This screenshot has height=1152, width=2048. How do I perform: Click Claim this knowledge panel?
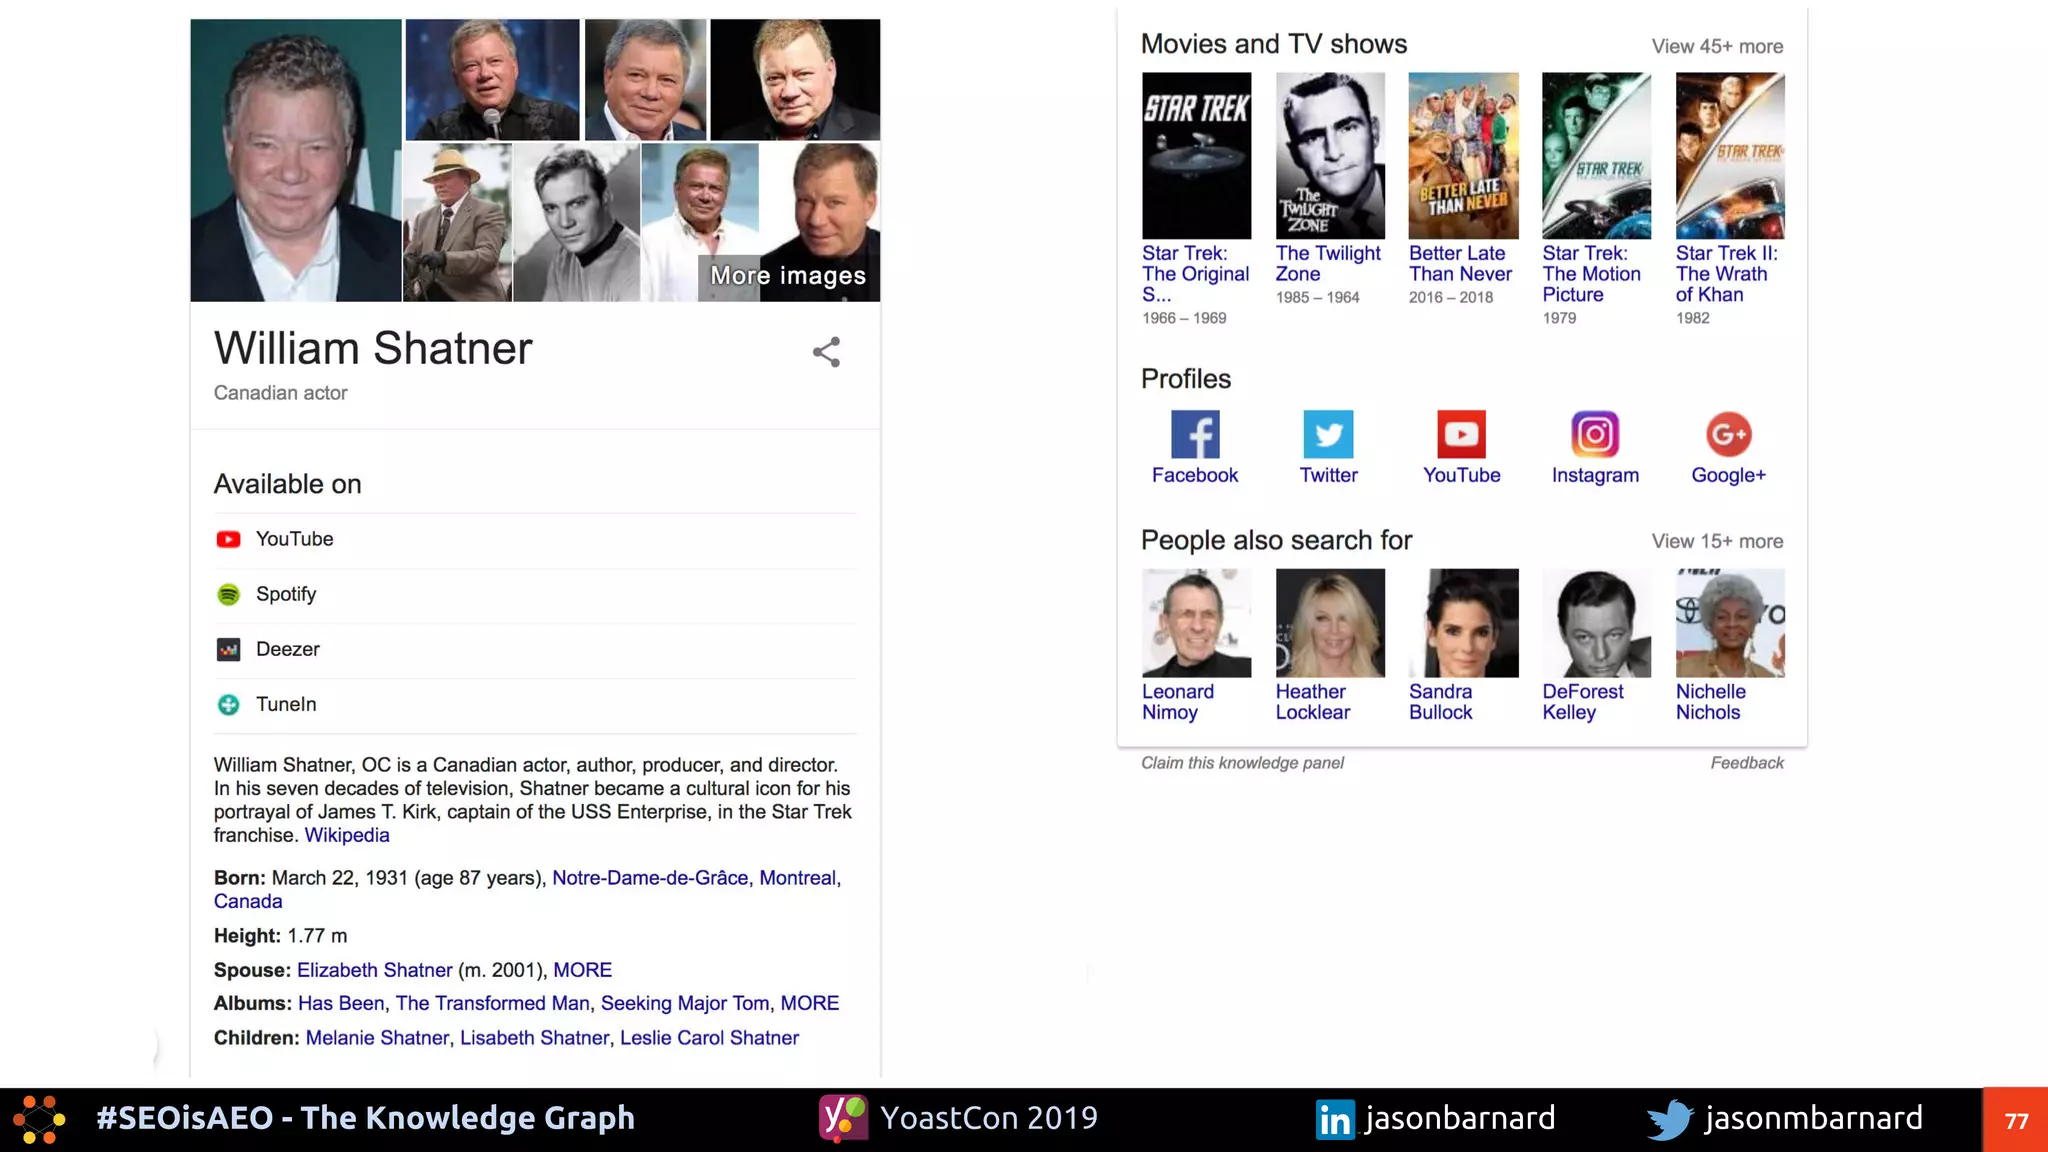click(x=1242, y=763)
